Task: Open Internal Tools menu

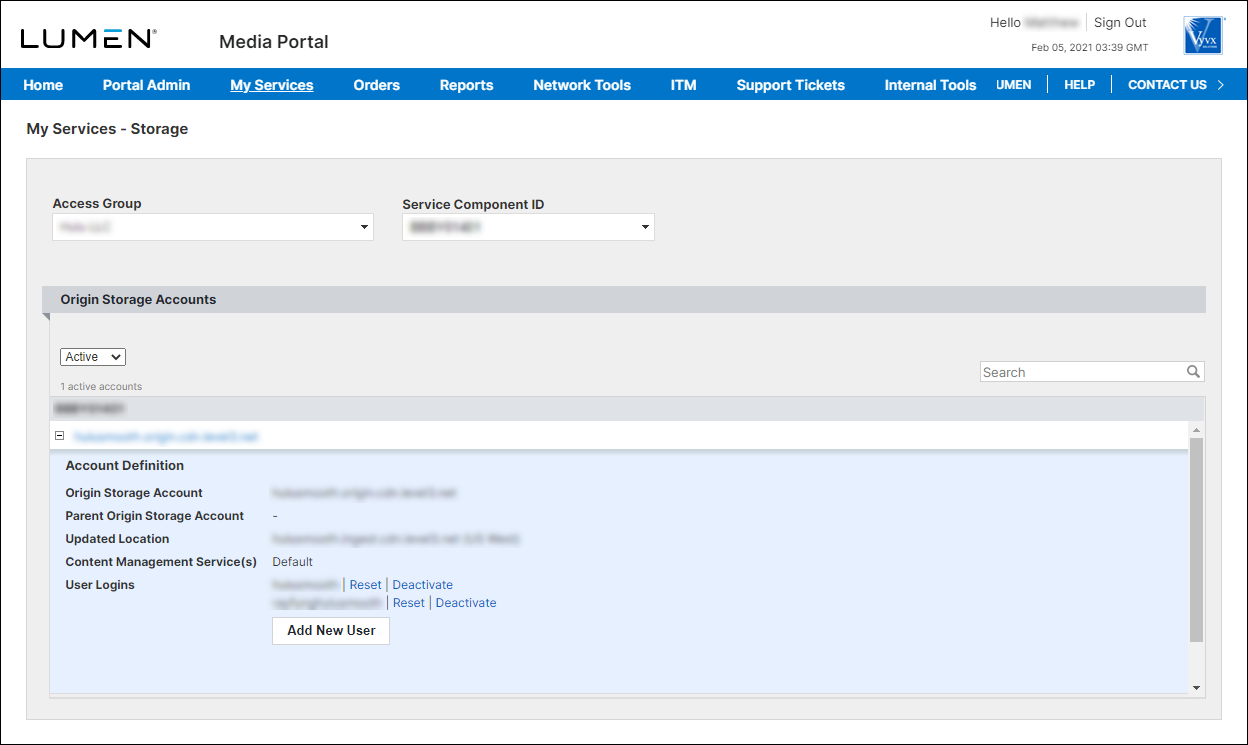Action: [930, 85]
